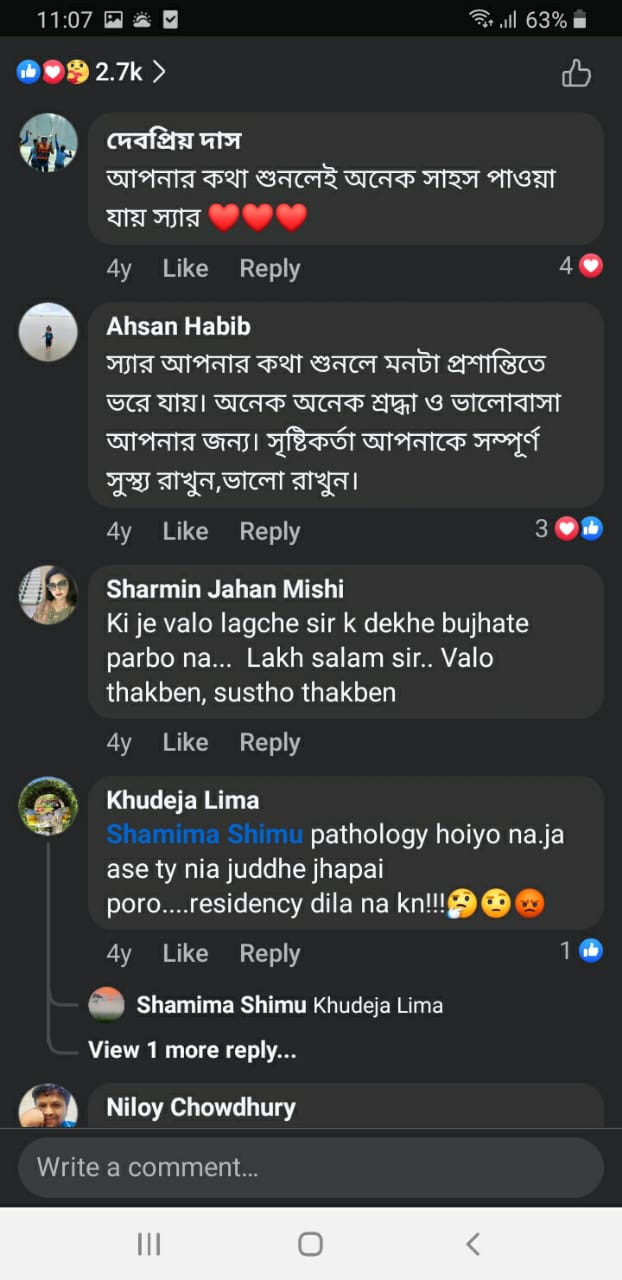The height and width of the screenshot is (1280, 622).
Task: Tap the reaction icons on Ahsan Habib's comment
Action: (579, 529)
